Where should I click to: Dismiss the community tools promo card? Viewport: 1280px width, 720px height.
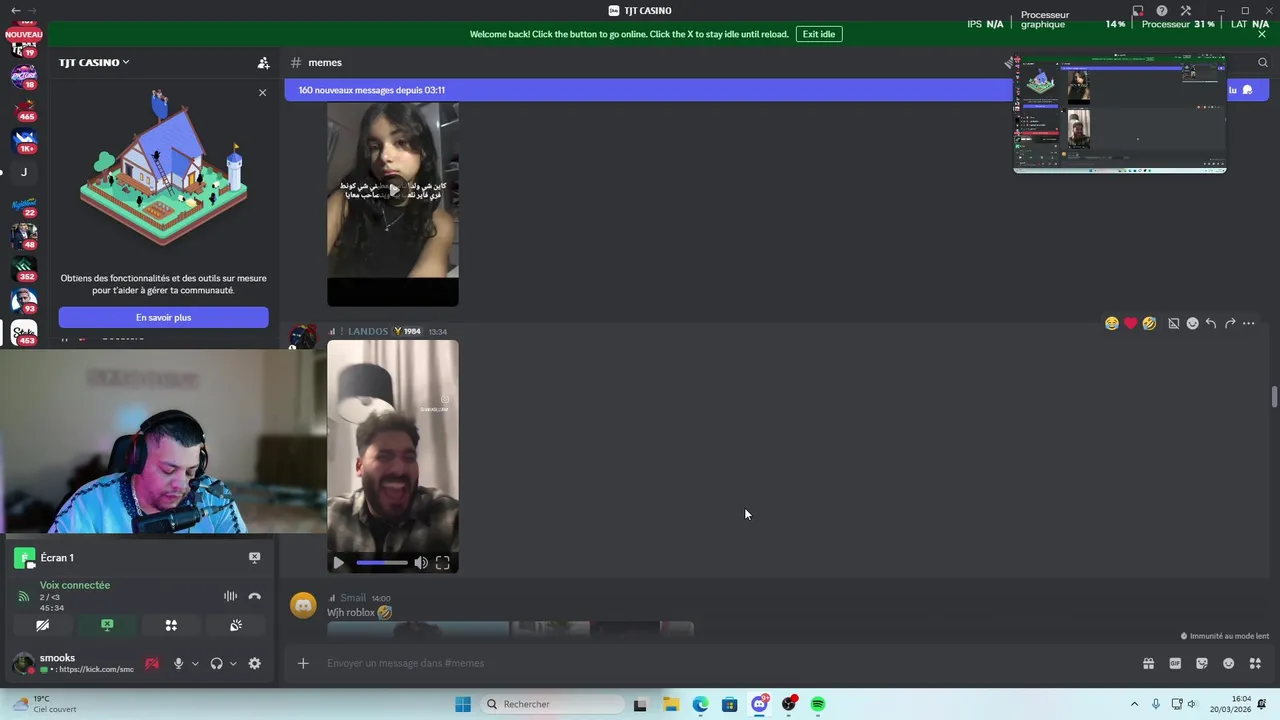click(262, 93)
